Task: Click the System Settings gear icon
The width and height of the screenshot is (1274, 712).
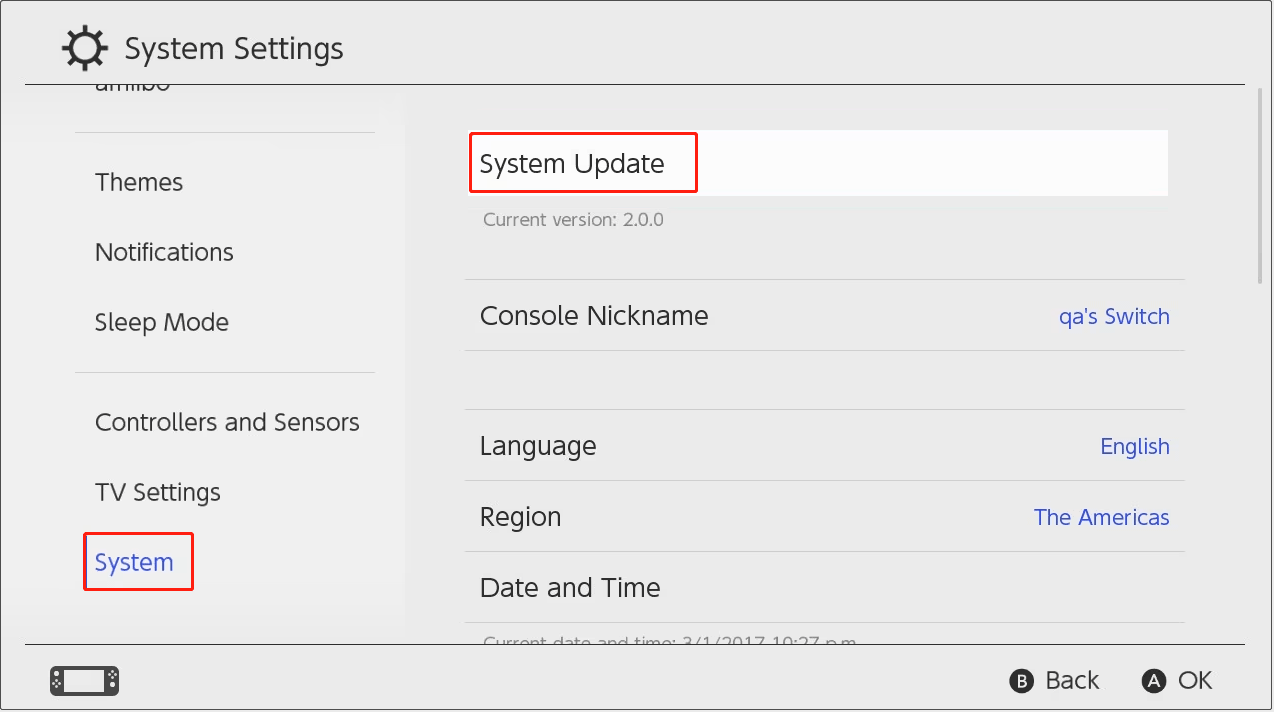Action: 85,46
